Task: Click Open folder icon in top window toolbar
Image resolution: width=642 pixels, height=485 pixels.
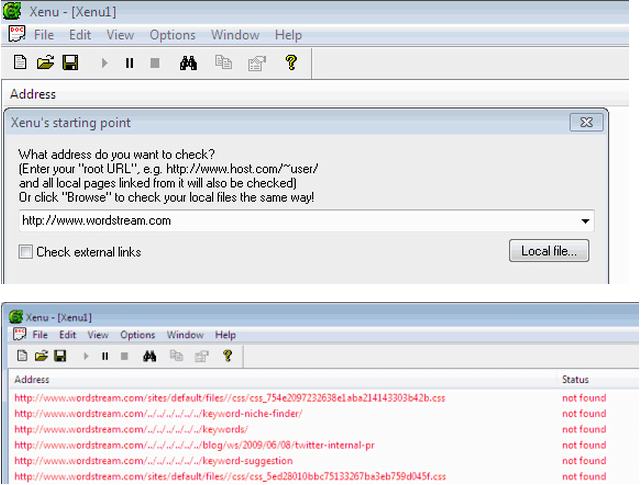Action: point(45,63)
